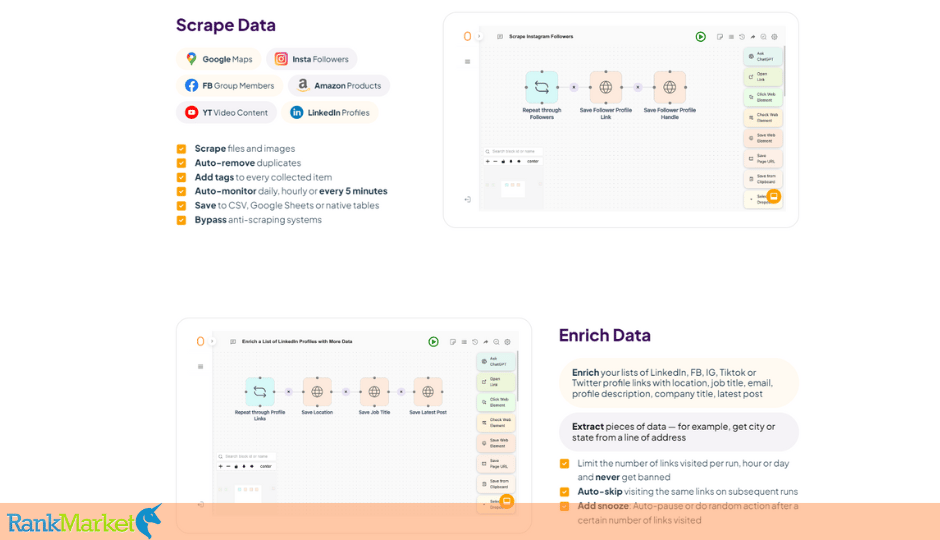Click checkbox beside Save to CSV, Google Sheets
This screenshot has width=940, height=540.
pos(181,206)
